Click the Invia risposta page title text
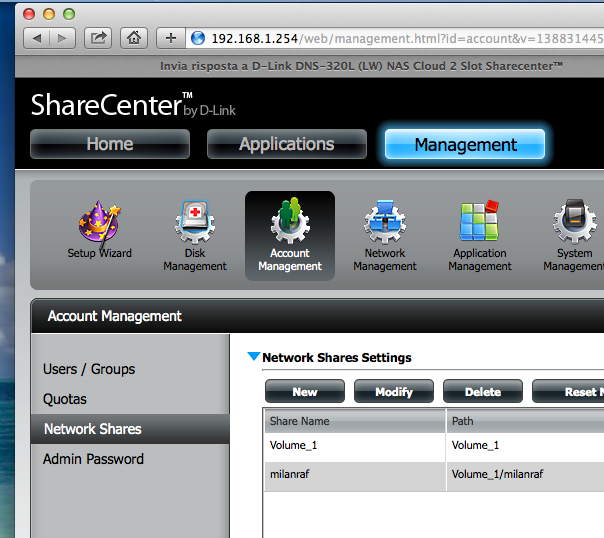The width and height of the screenshot is (604, 538). (x=361, y=66)
